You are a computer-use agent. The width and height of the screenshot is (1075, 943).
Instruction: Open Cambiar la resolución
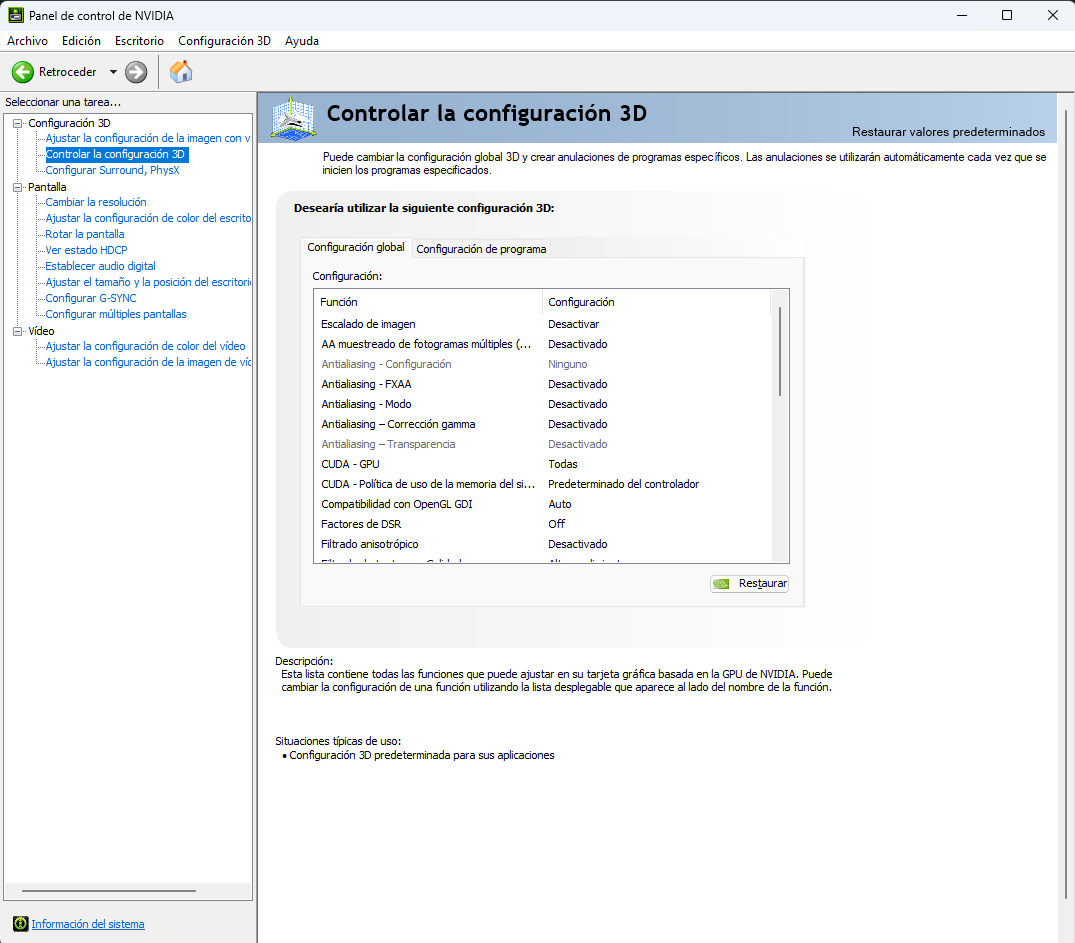pos(96,202)
